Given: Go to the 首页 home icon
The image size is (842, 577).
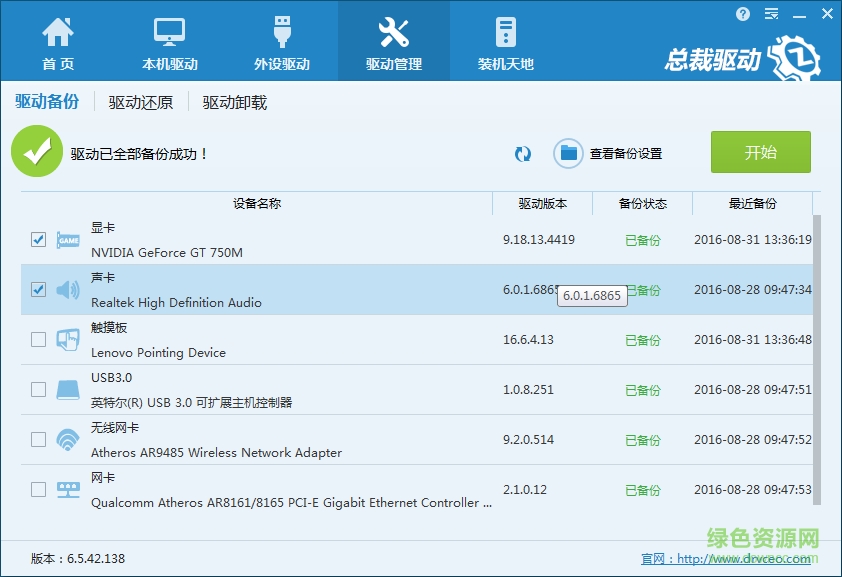Looking at the screenshot, I should (58, 32).
